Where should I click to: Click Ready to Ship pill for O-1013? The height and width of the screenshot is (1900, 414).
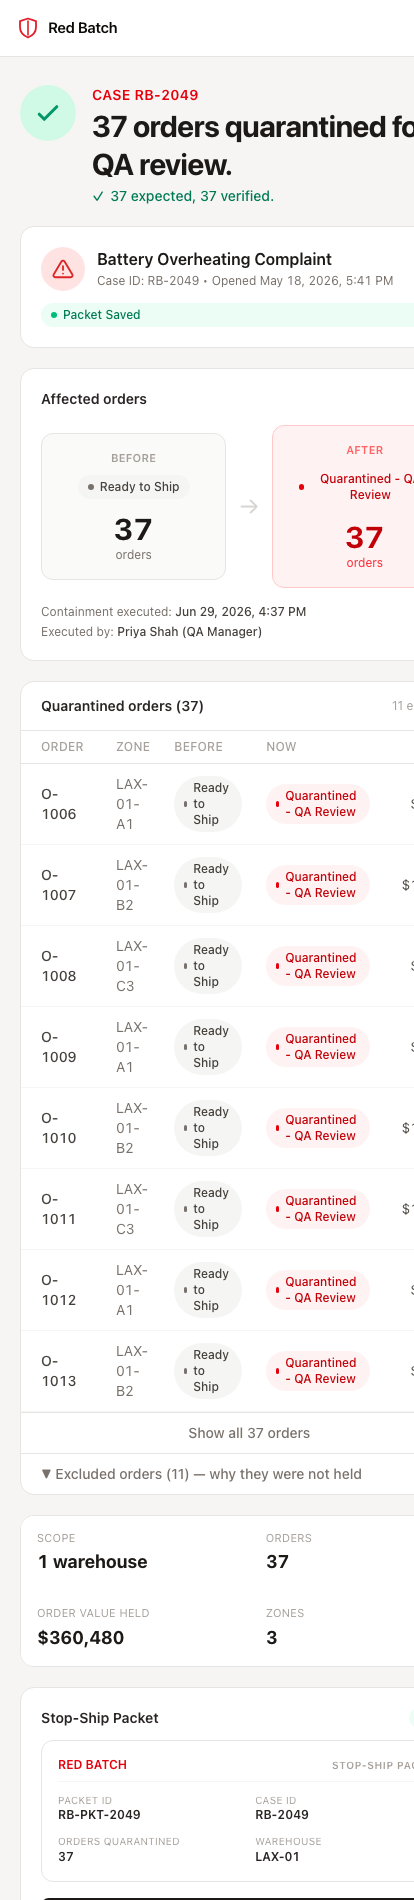point(208,1371)
